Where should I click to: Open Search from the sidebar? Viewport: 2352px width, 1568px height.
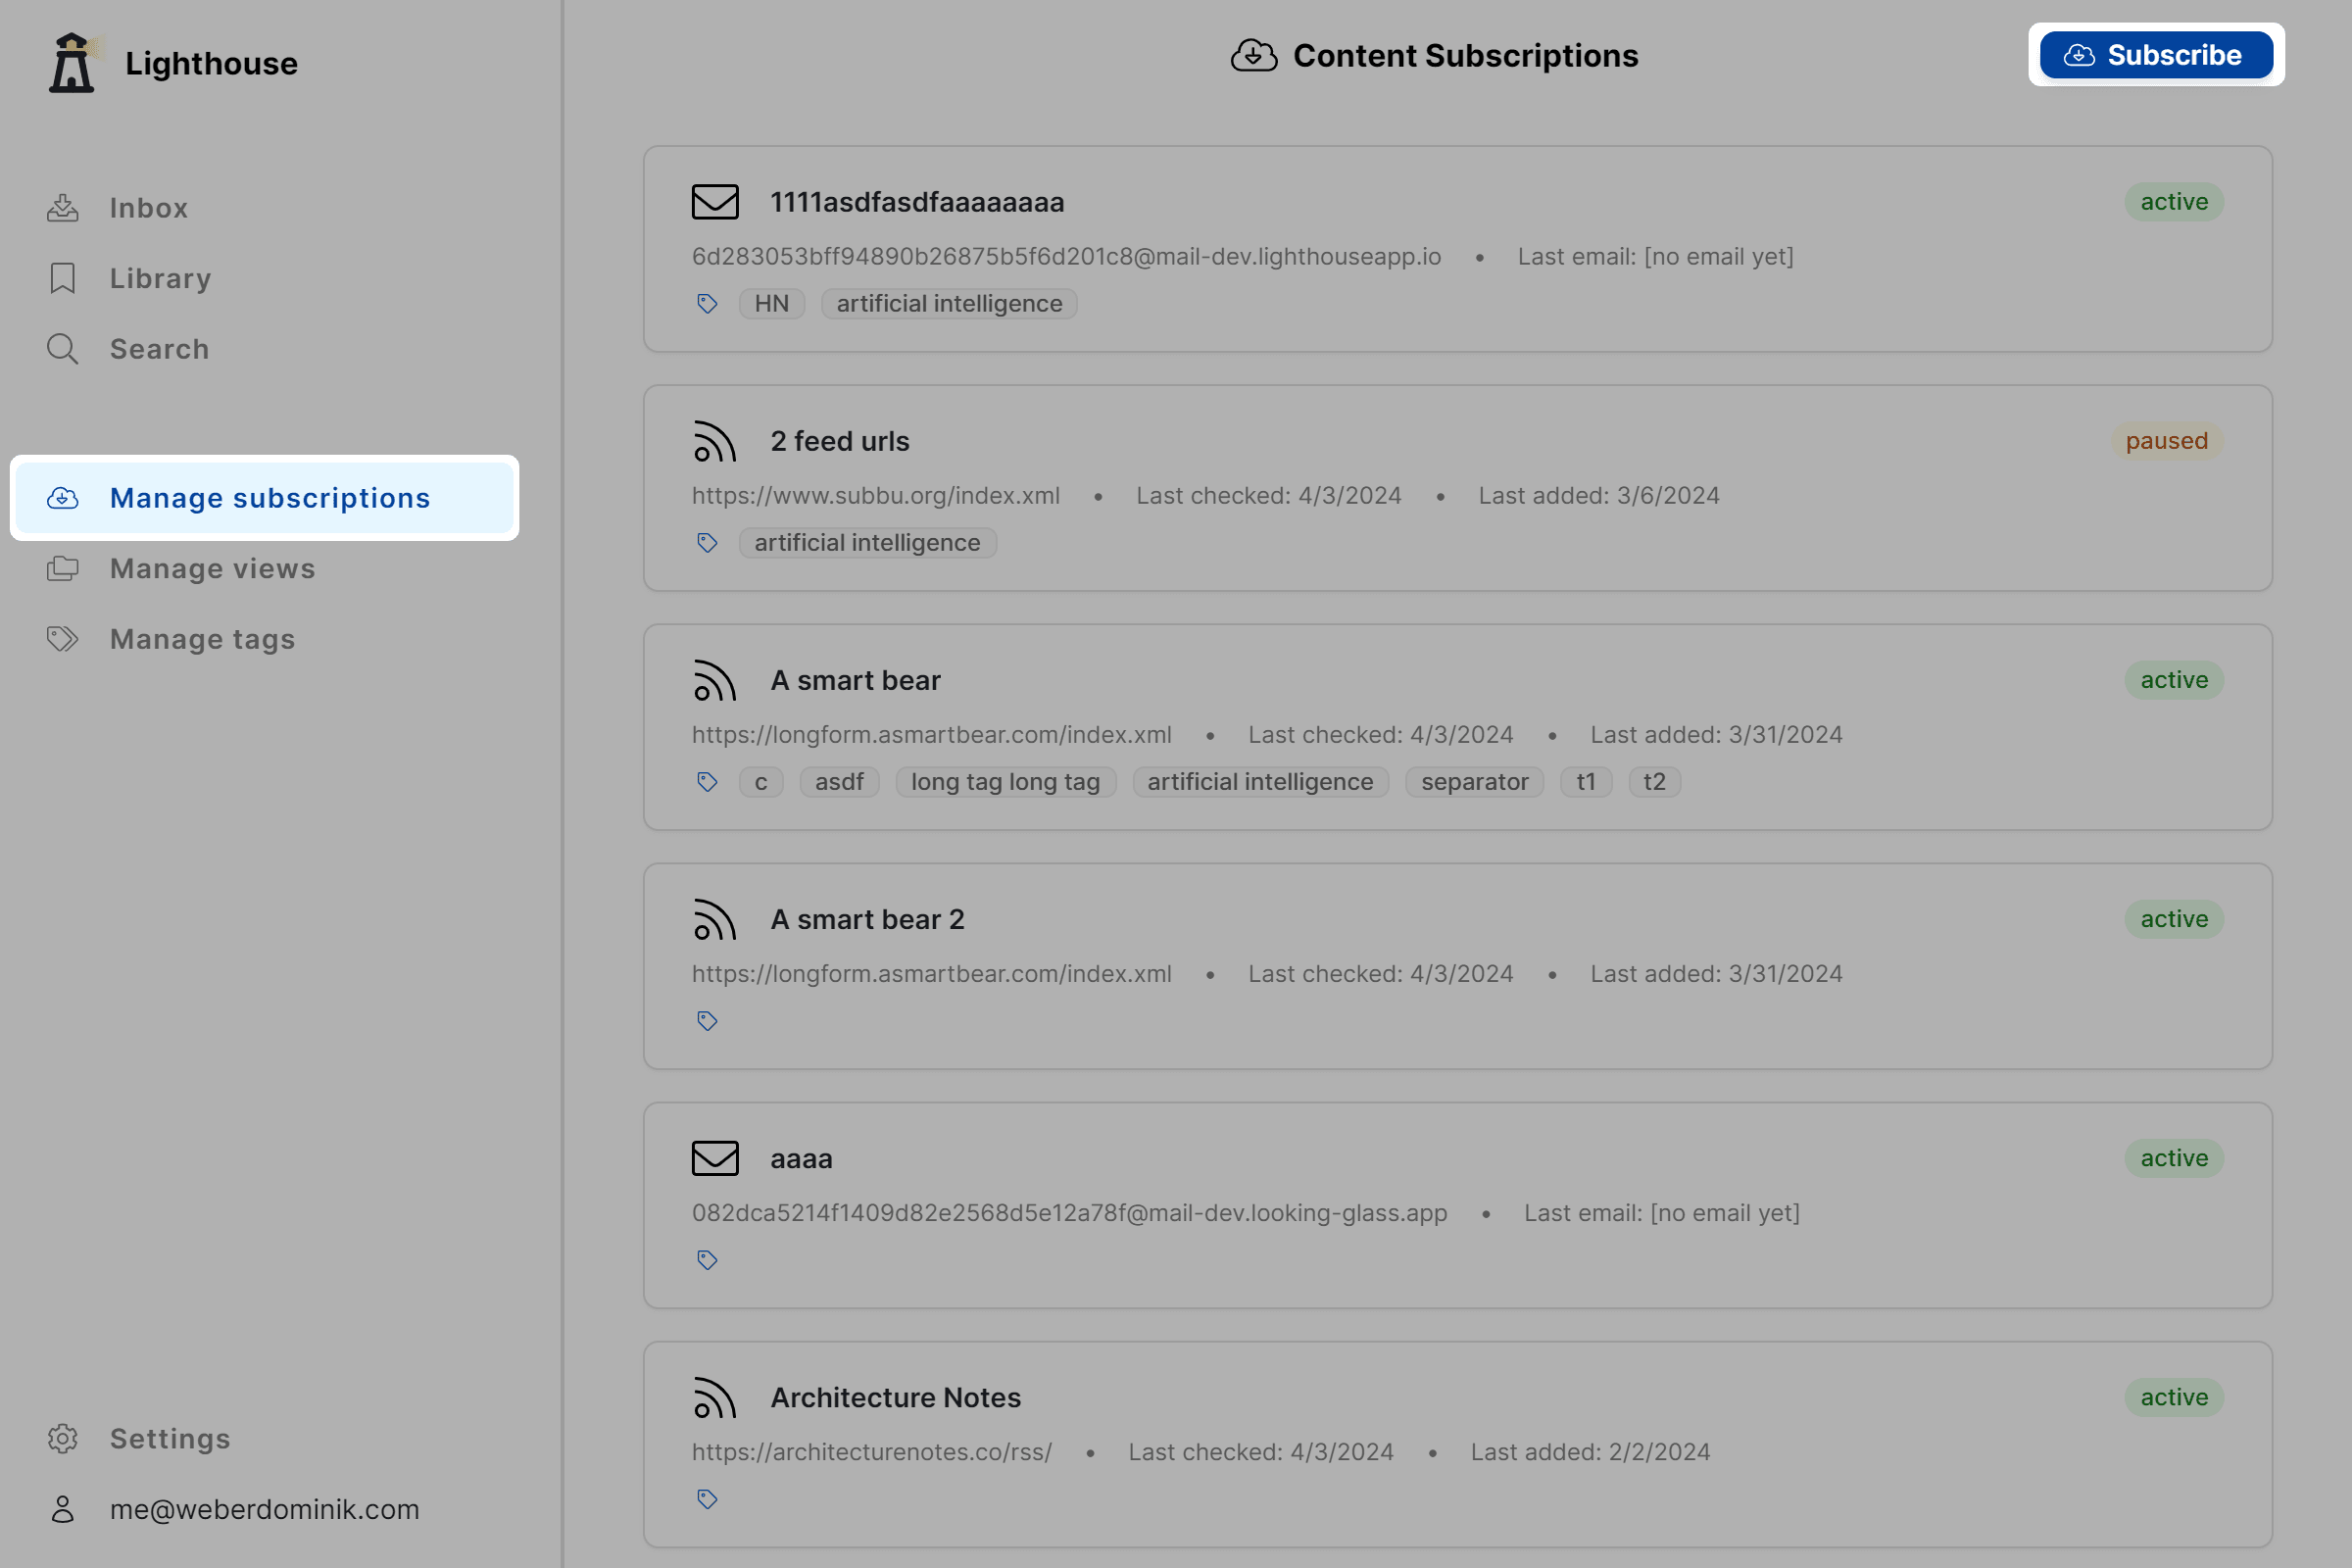coord(159,349)
